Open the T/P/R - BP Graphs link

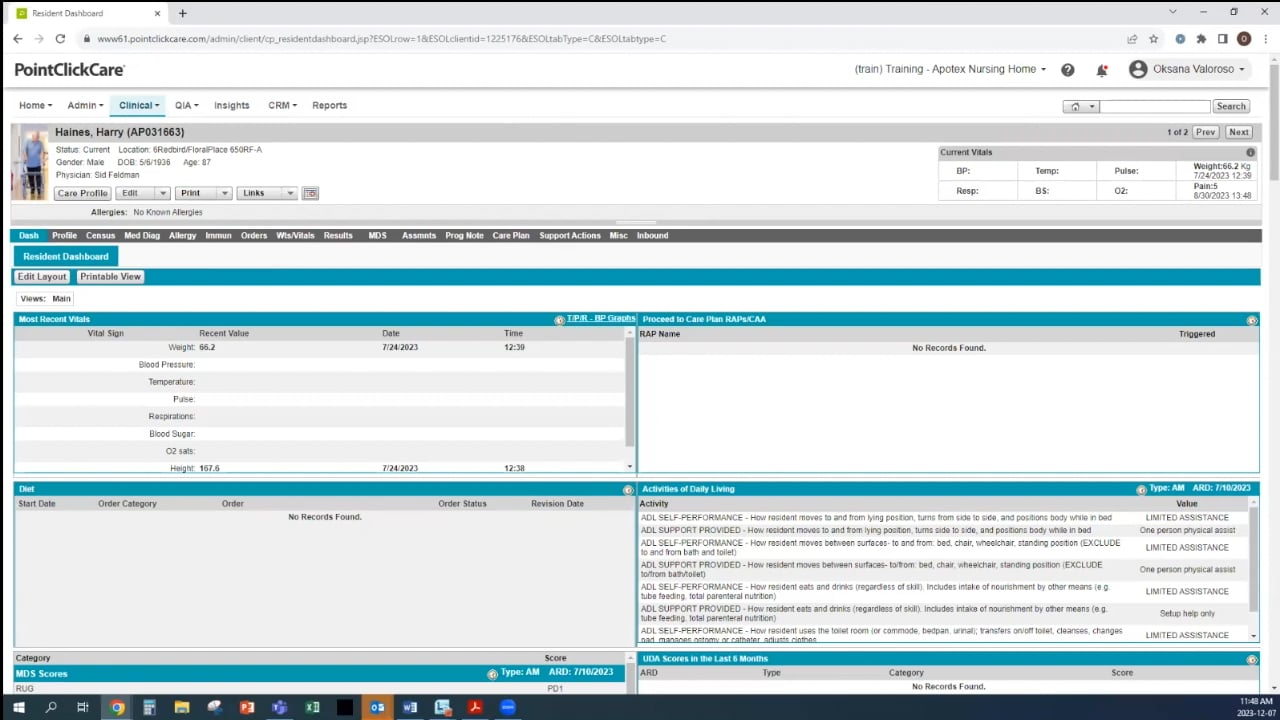(x=600, y=319)
